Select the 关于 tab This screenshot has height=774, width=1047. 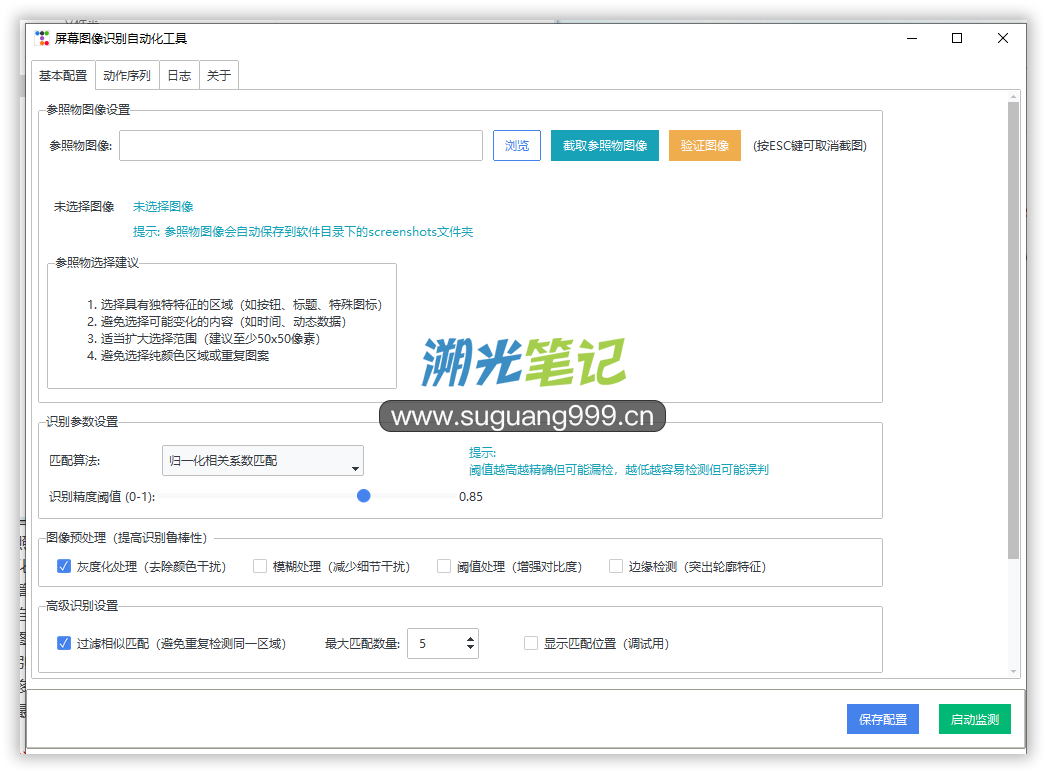(x=219, y=76)
